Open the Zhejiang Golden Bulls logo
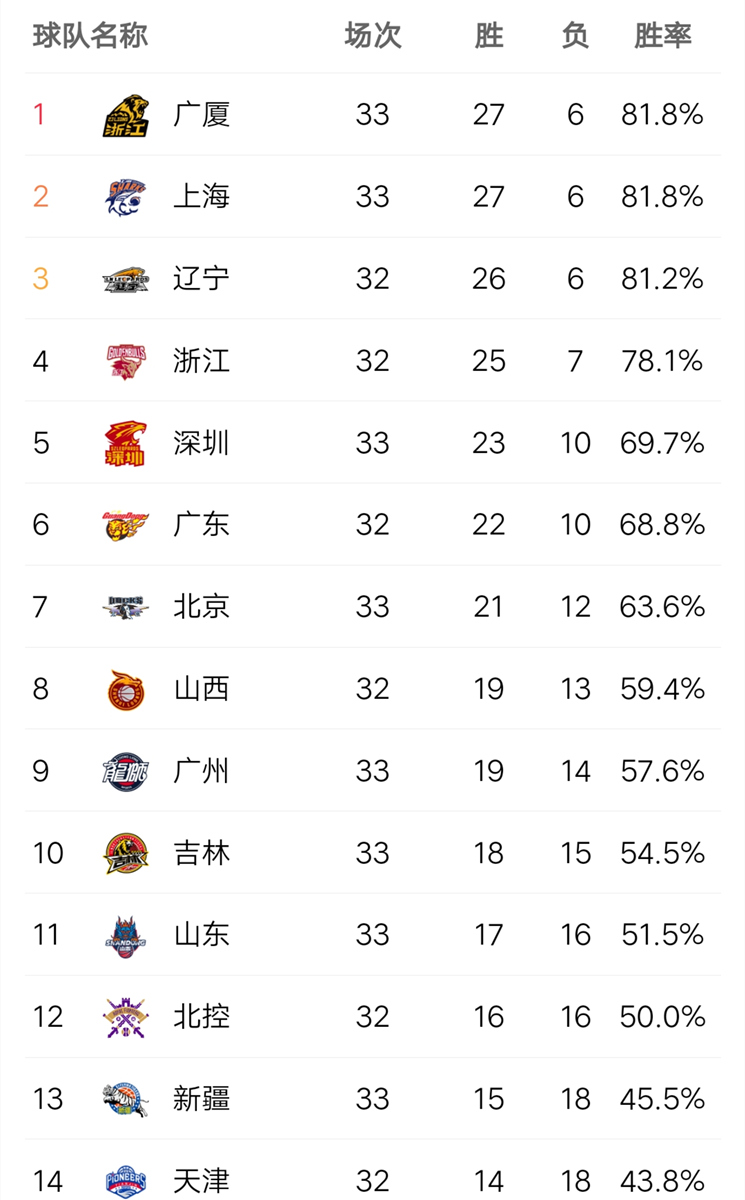The image size is (745, 1200). pyautogui.click(x=127, y=361)
